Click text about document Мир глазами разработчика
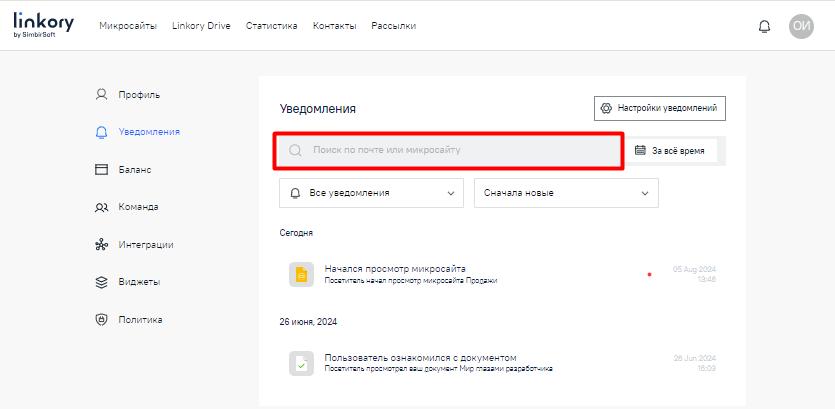This screenshot has height=409, width=835. [x=438, y=369]
